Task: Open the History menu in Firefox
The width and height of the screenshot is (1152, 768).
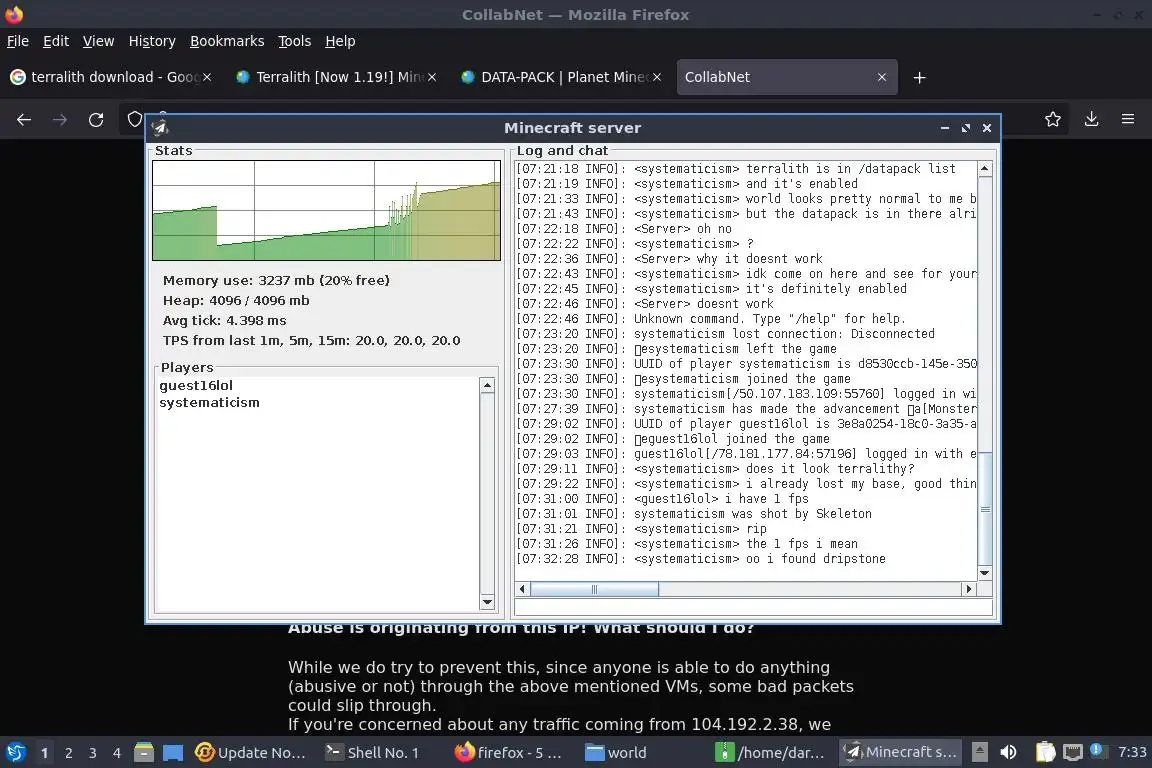Action: [152, 41]
